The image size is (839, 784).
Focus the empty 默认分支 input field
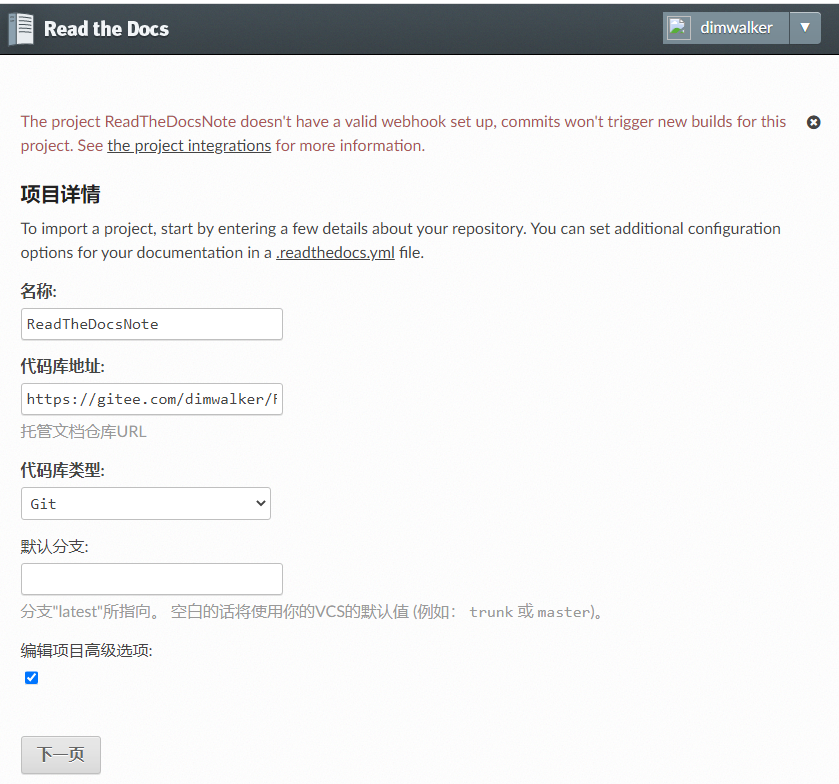coord(152,579)
